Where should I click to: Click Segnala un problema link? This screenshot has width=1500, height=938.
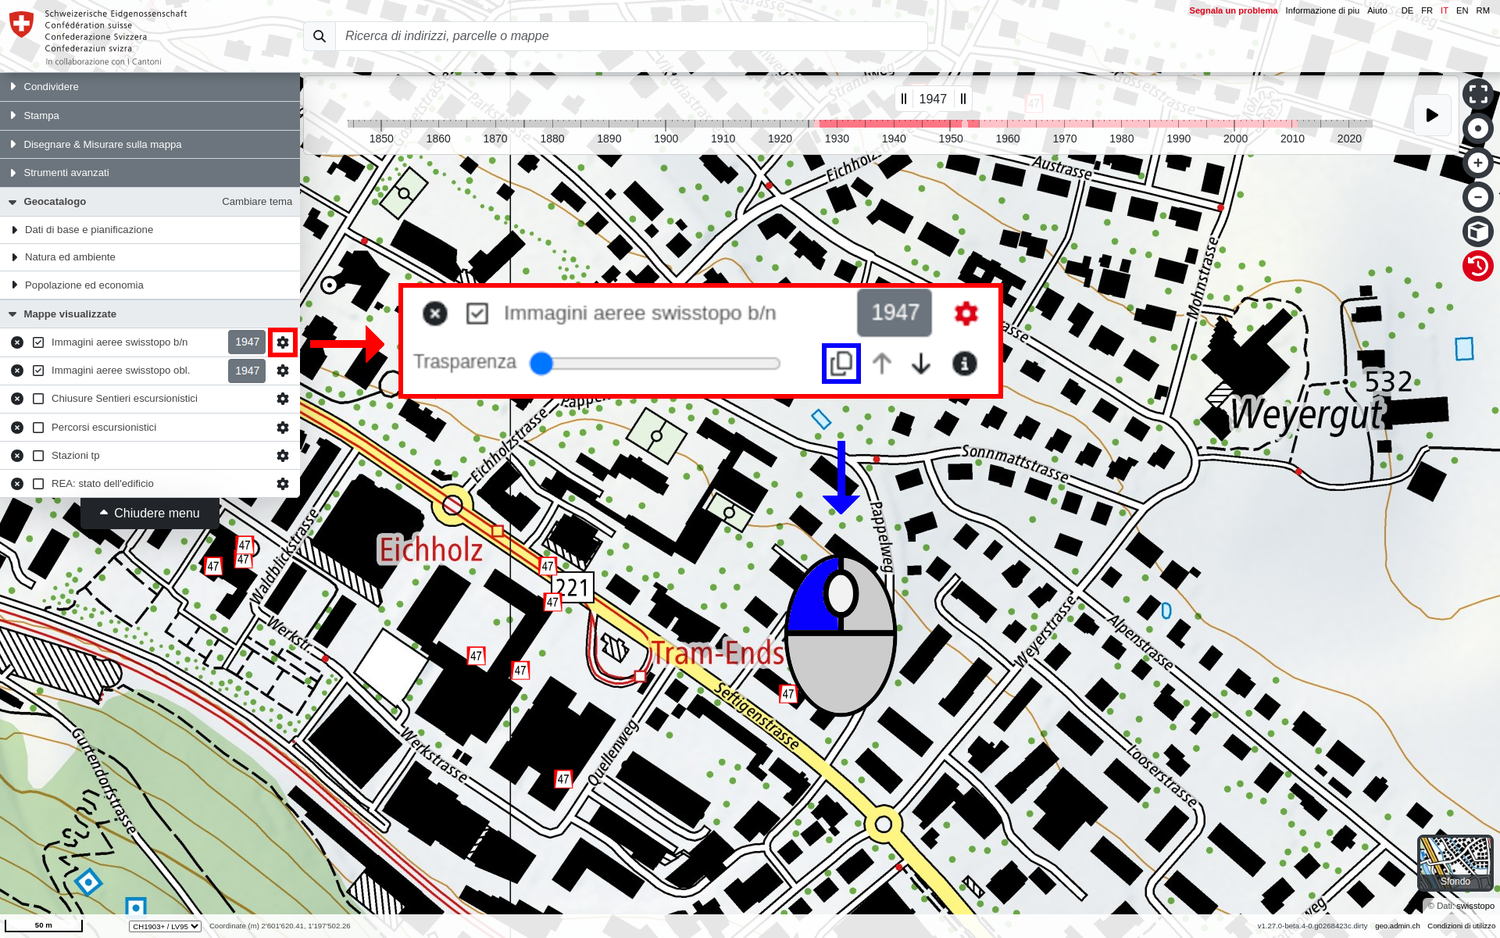tap(1232, 11)
